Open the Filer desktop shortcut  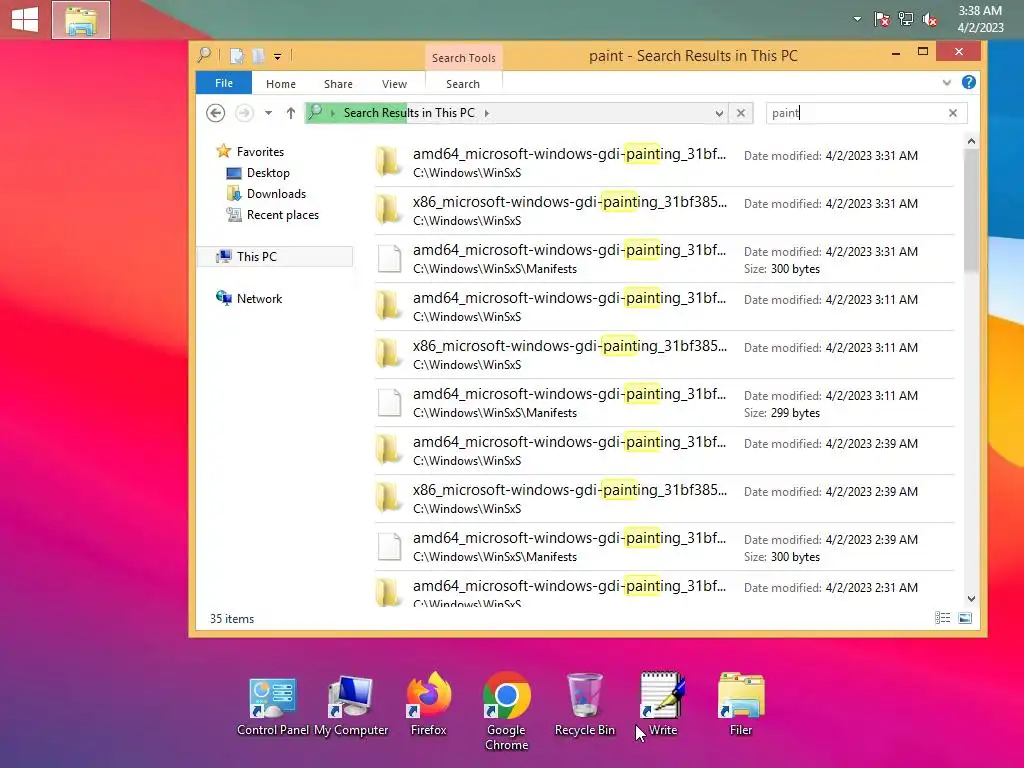click(741, 705)
